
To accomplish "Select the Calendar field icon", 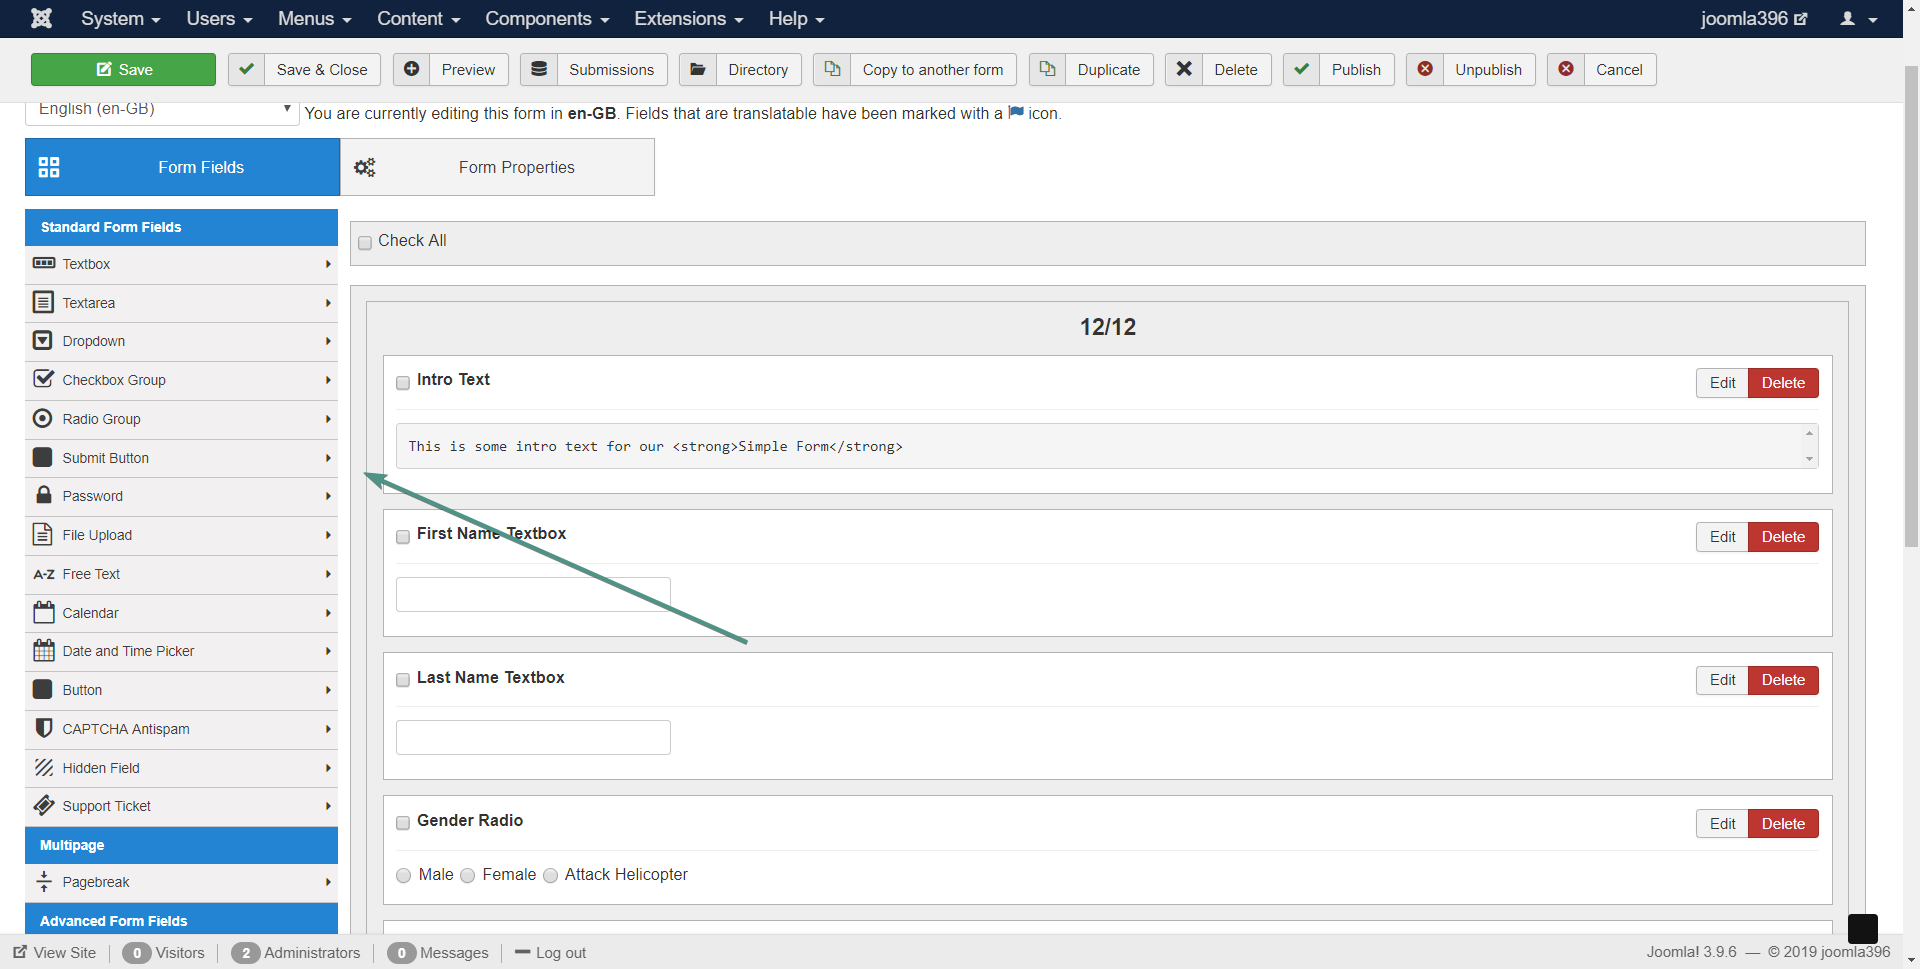I will click(43, 612).
